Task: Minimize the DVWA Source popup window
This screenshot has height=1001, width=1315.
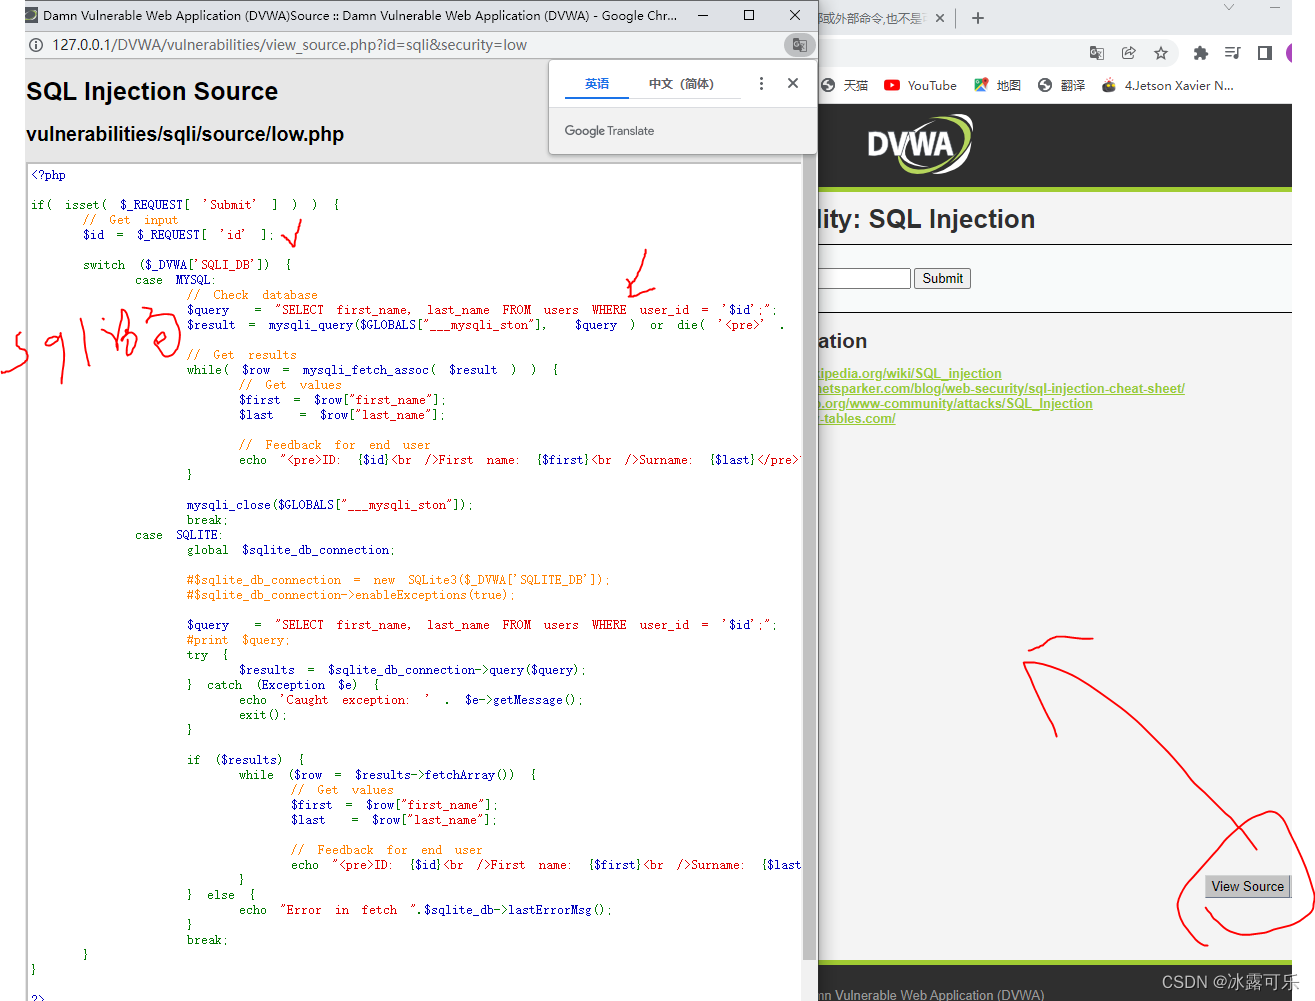Action: [x=703, y=15]
